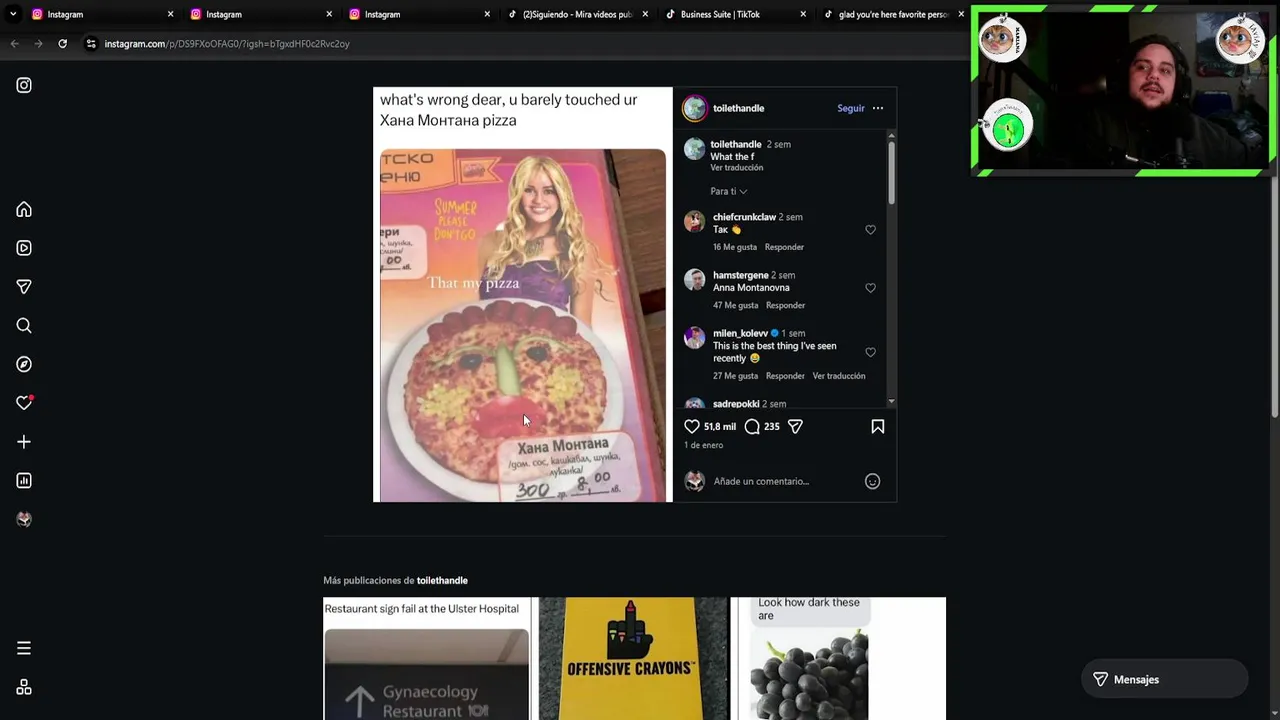Open toilethandle profile from post header
The height and width of the screenshot is (720, 1280).
(x=738, y=108)
